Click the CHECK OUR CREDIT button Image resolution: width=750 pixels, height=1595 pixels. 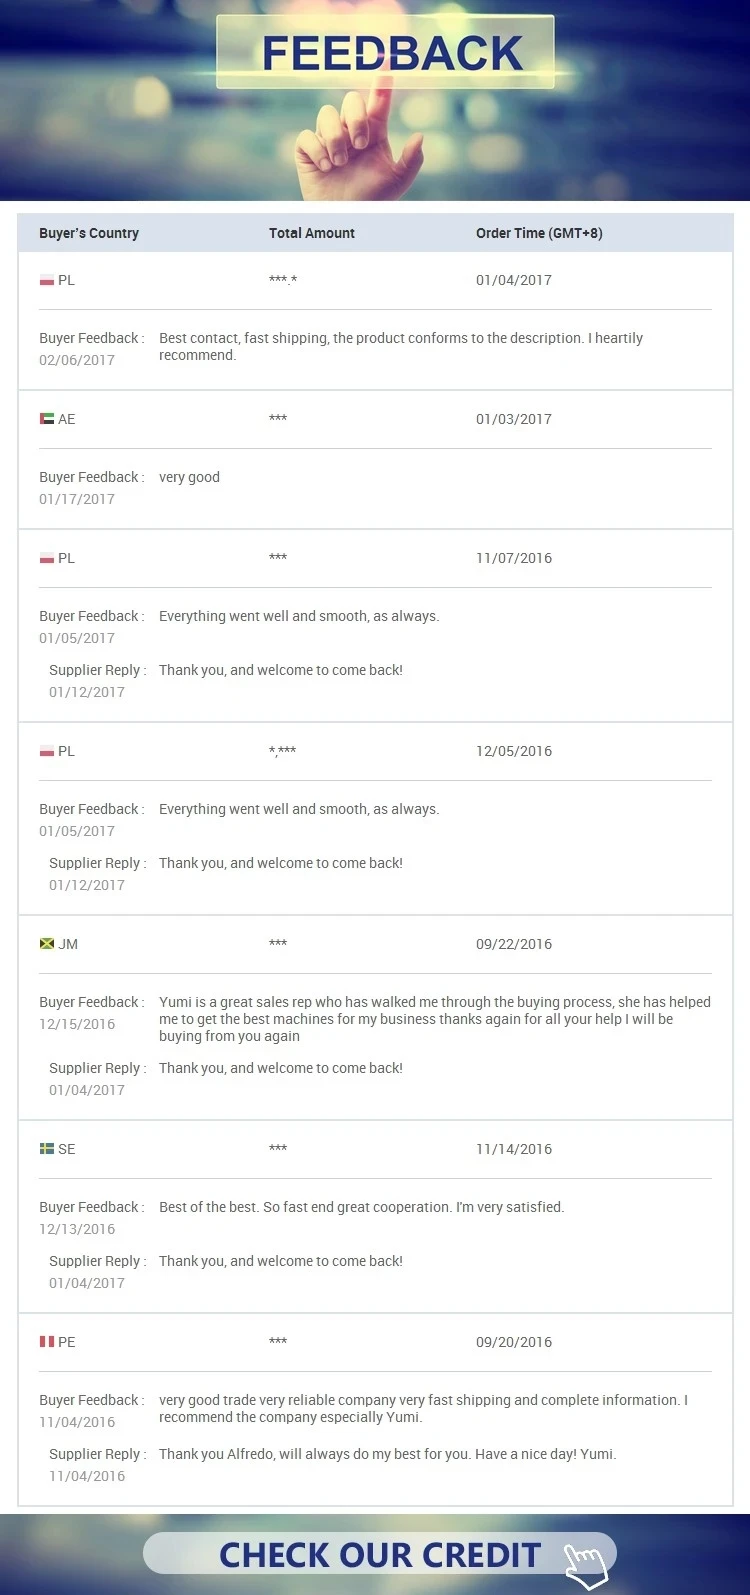coord(380,1555)
